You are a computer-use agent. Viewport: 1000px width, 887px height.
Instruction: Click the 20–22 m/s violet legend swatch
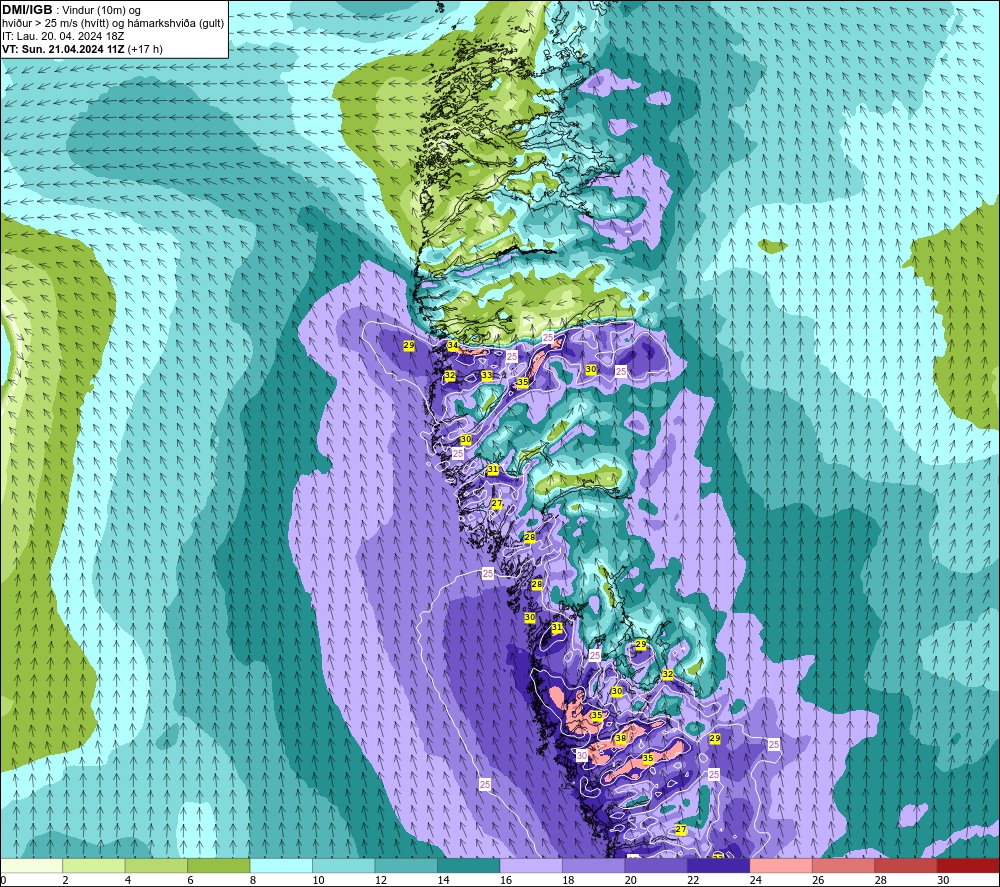(x=656, y=866)
